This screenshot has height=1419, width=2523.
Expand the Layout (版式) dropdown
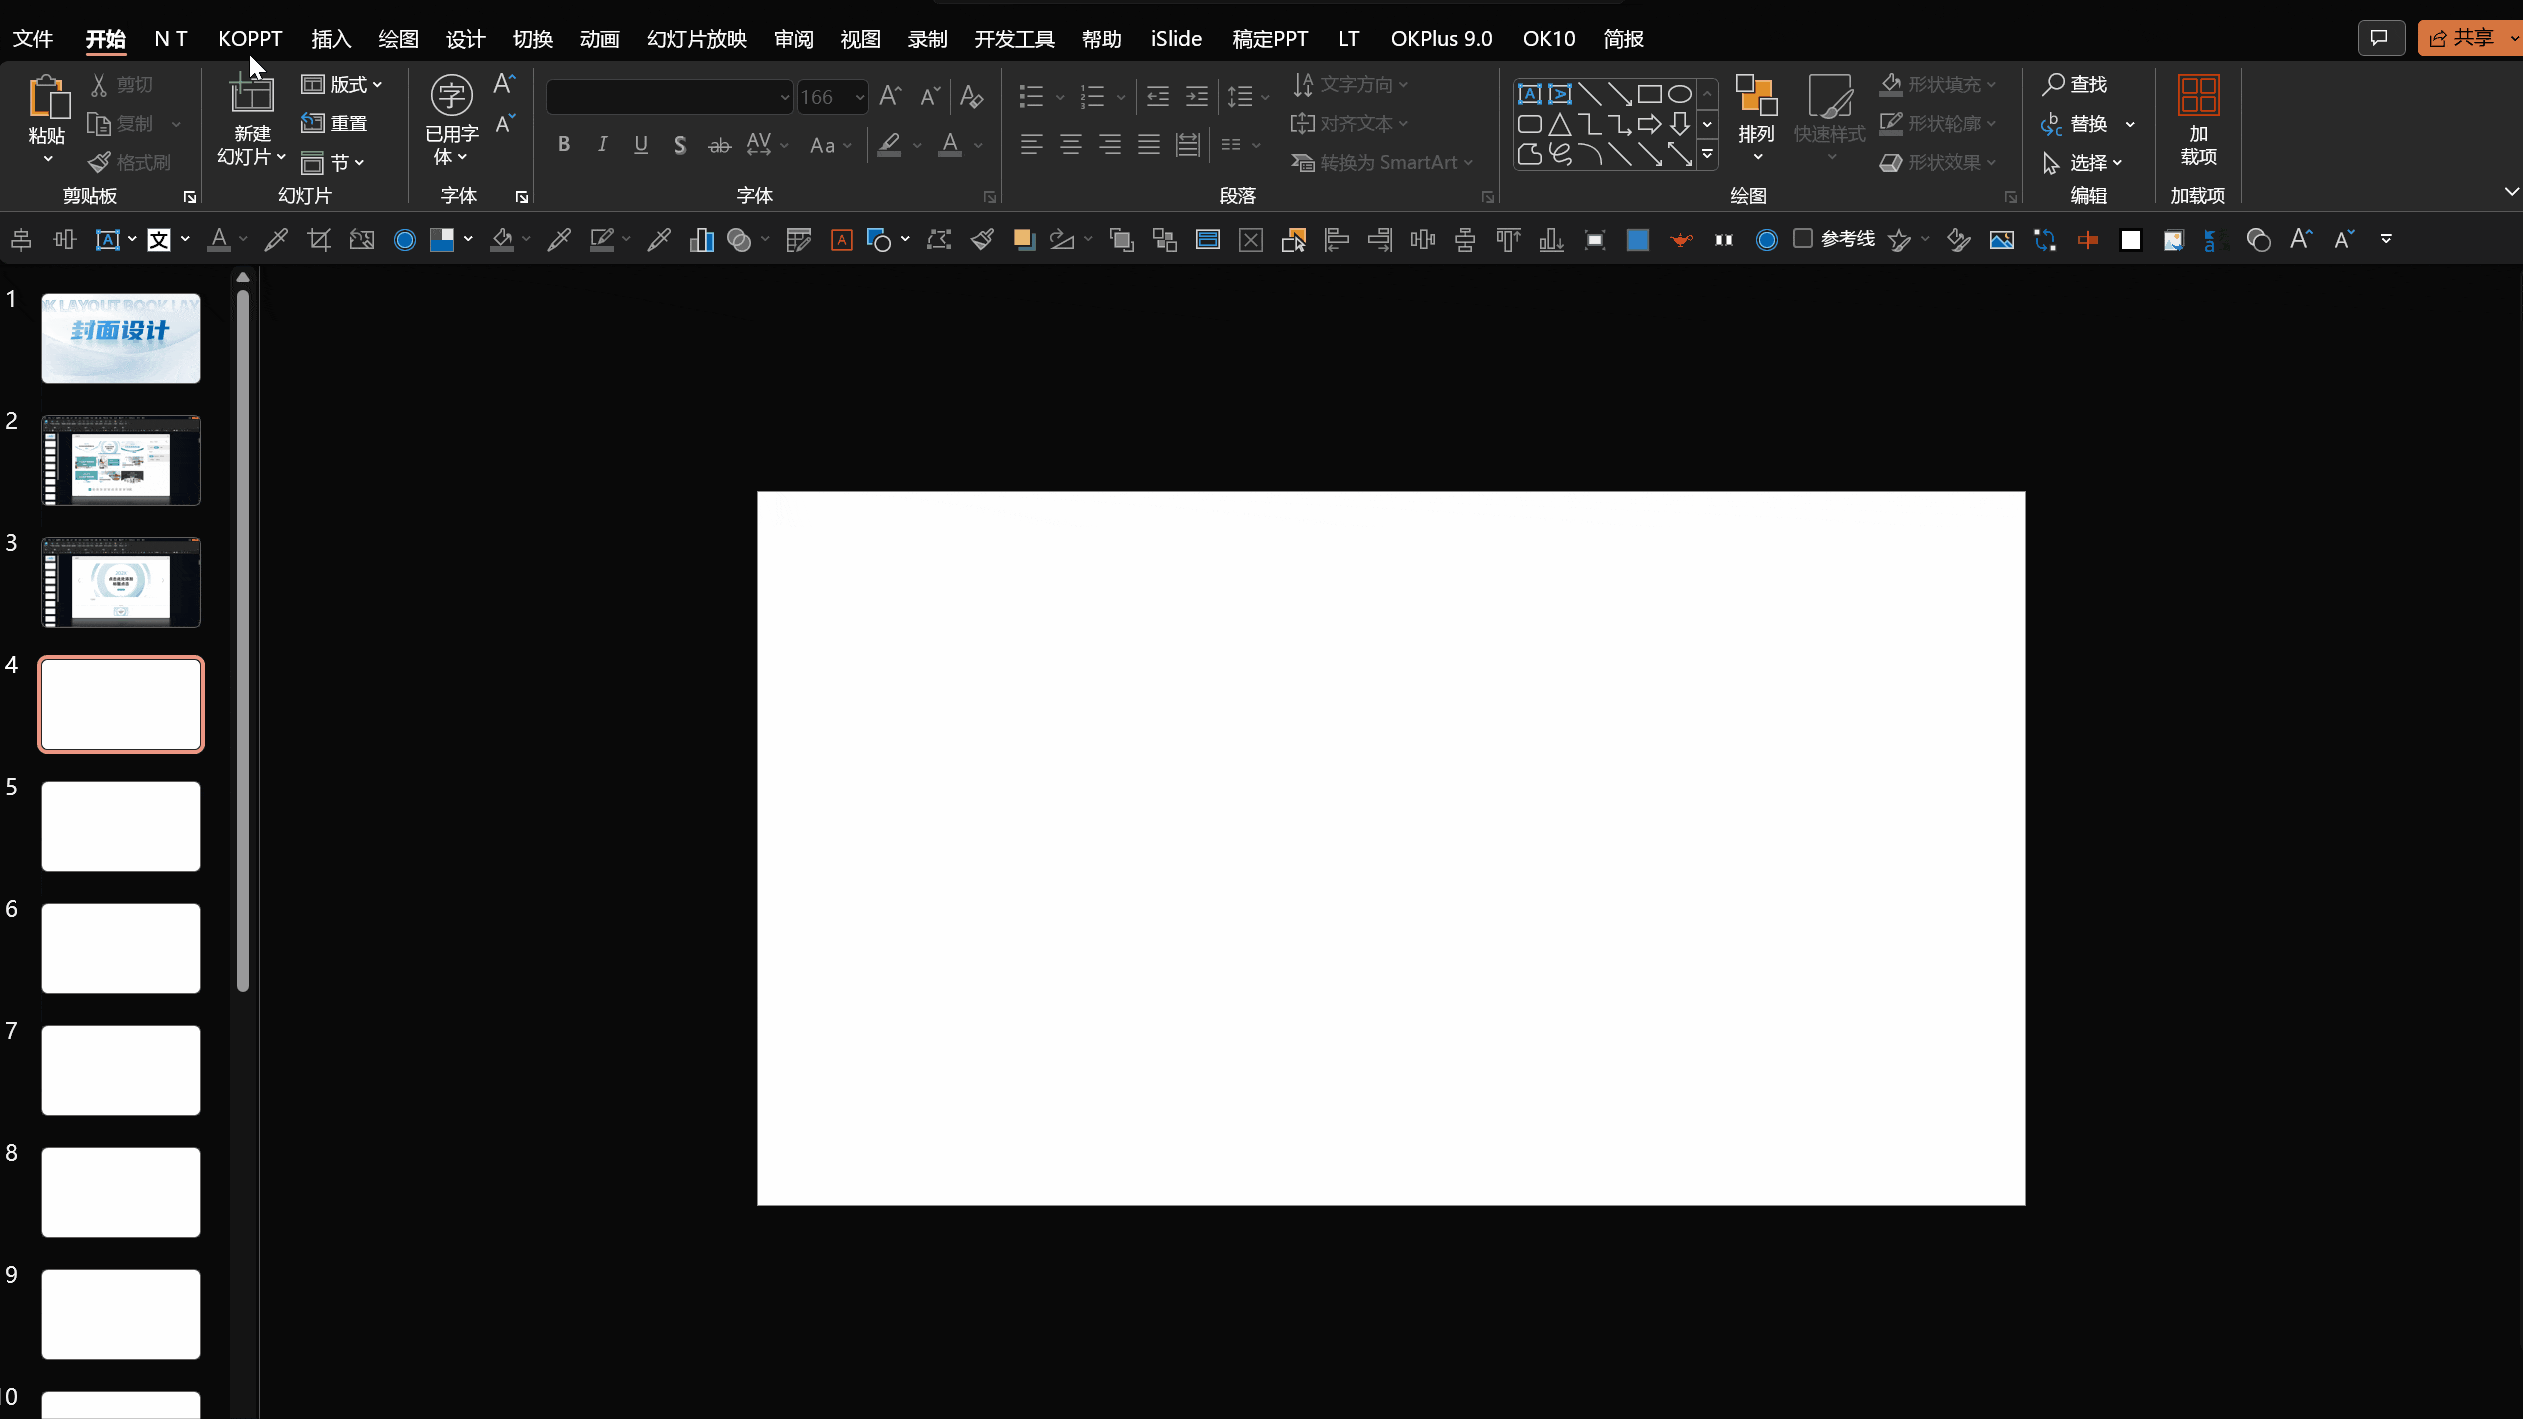click(342, 84)
